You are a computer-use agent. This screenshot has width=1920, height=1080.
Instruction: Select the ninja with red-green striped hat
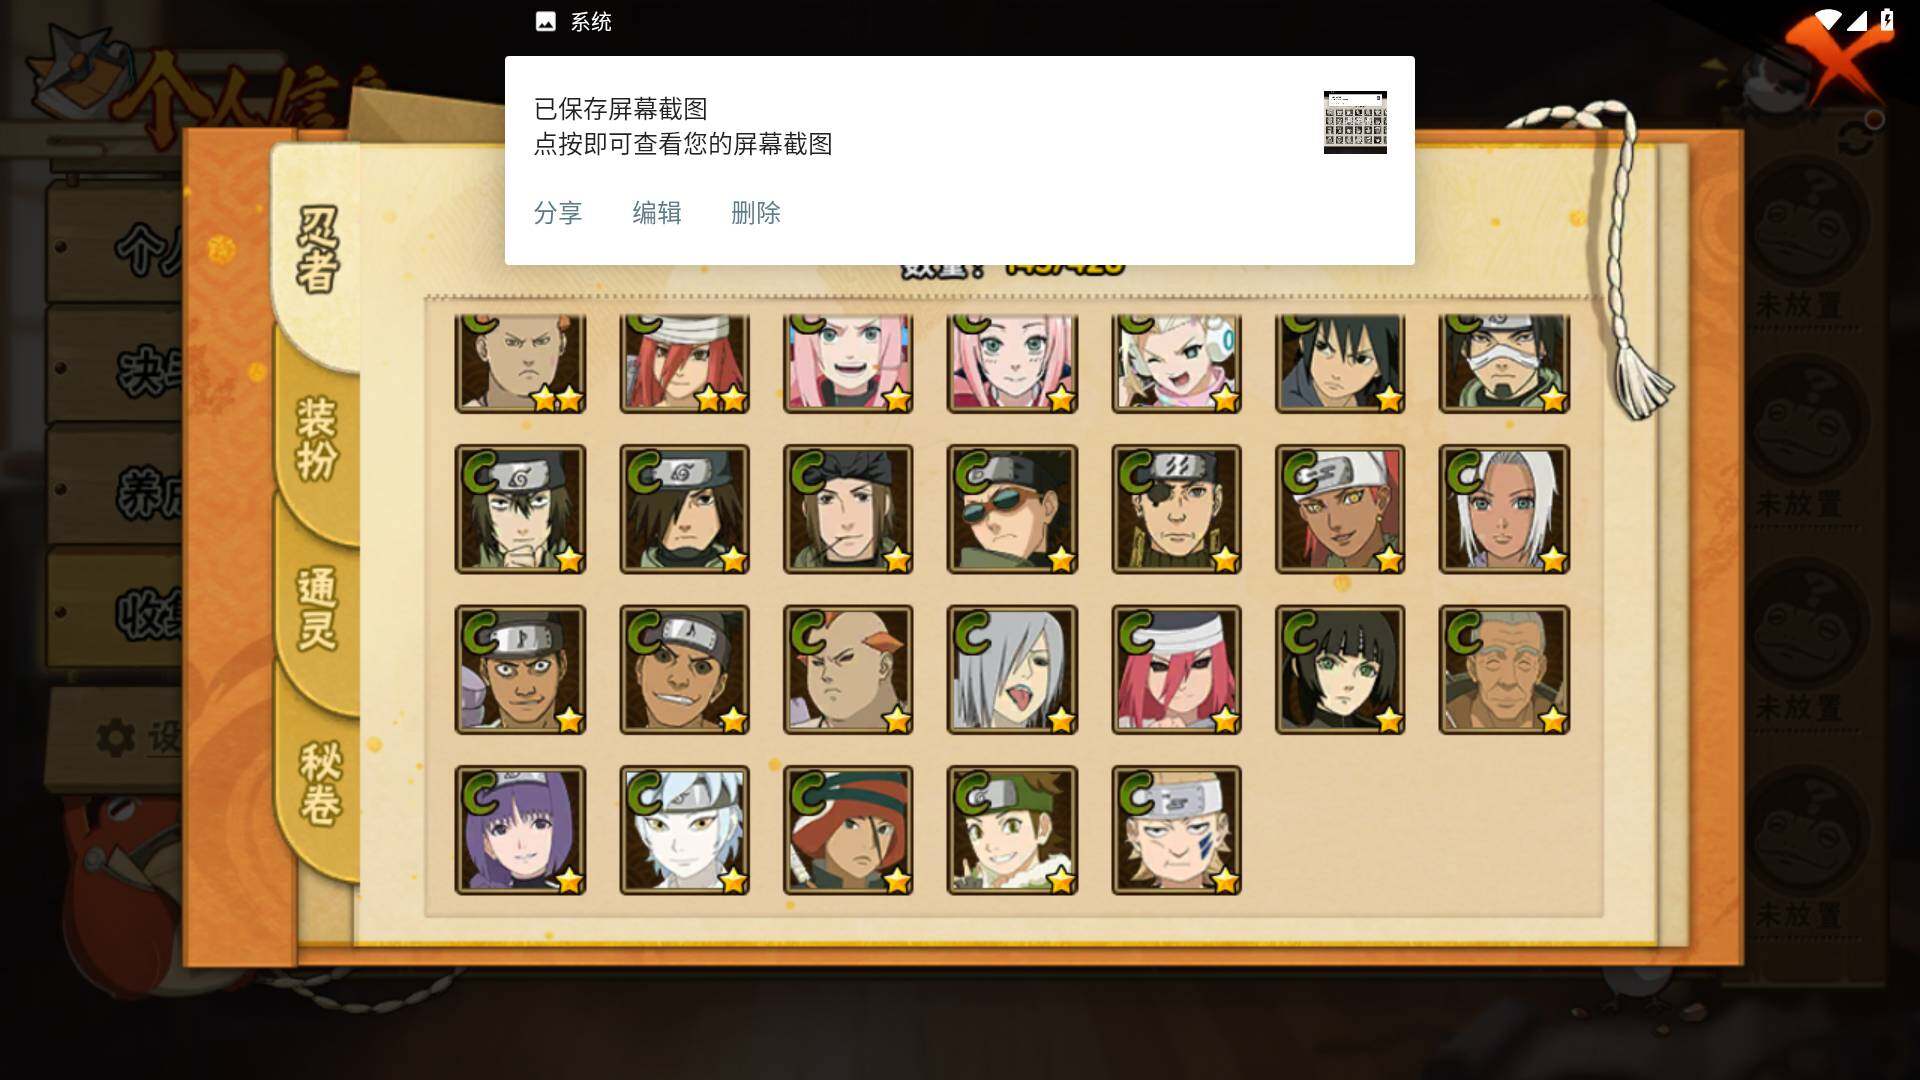(848, 830)
